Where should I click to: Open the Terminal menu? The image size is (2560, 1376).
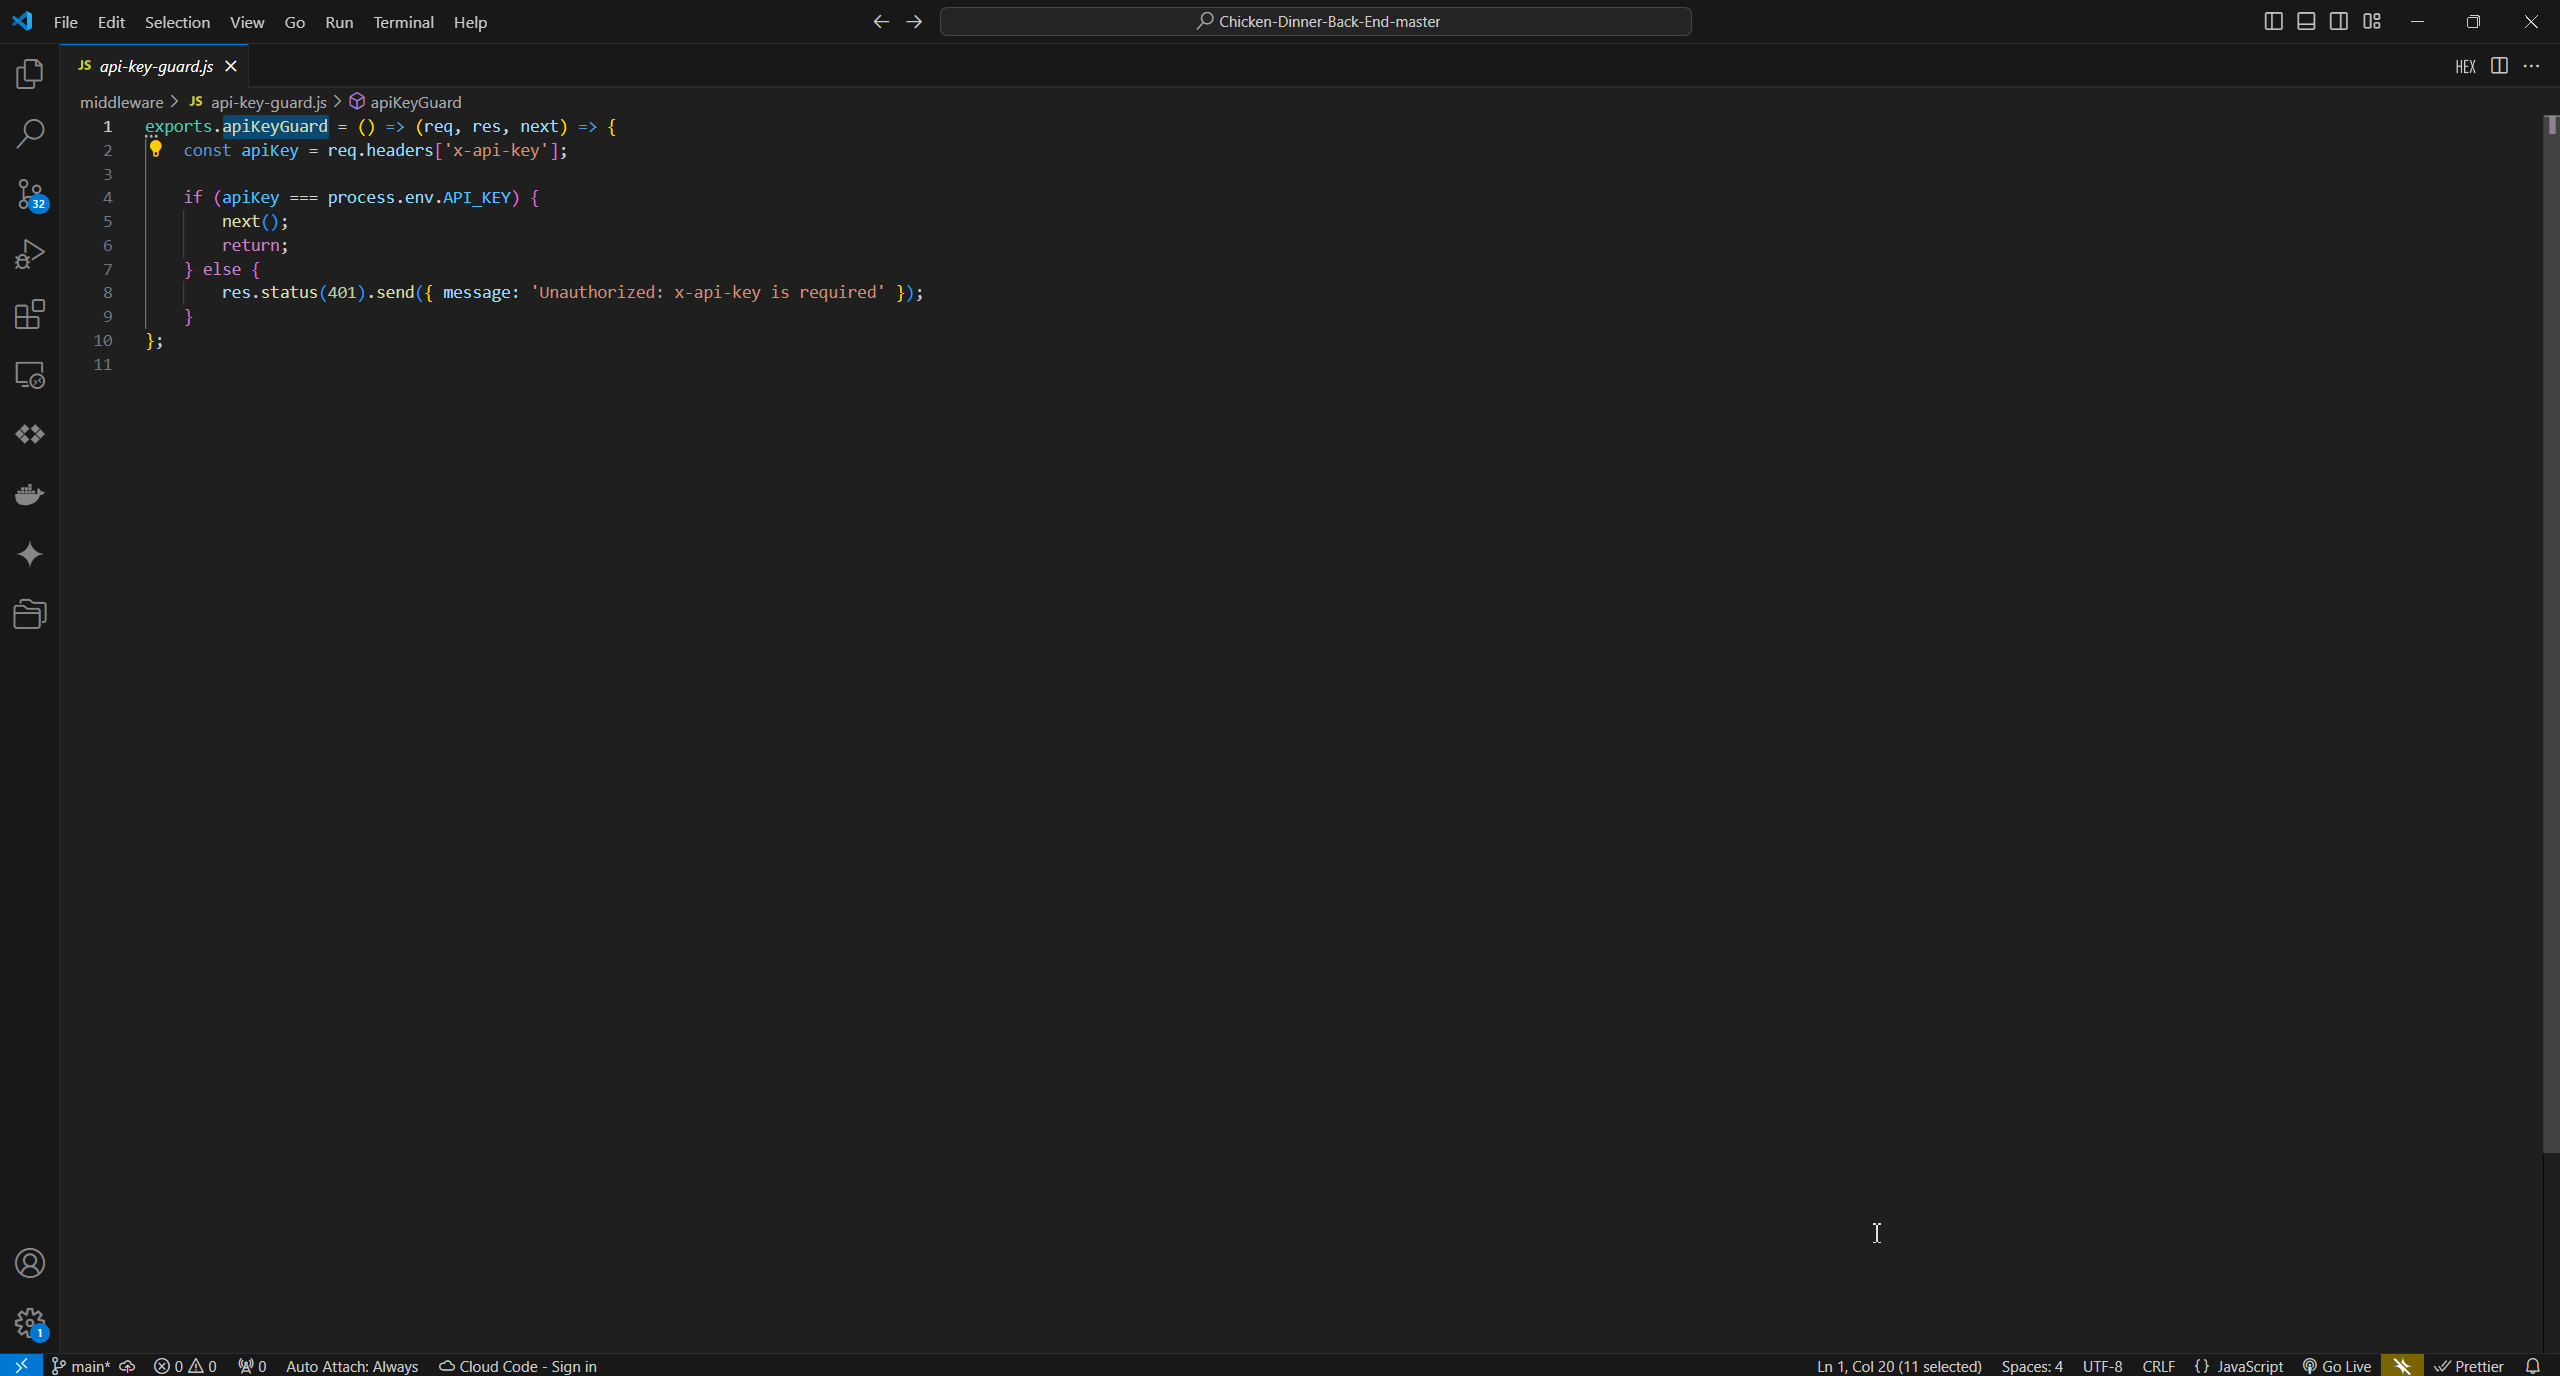[403, 22]
